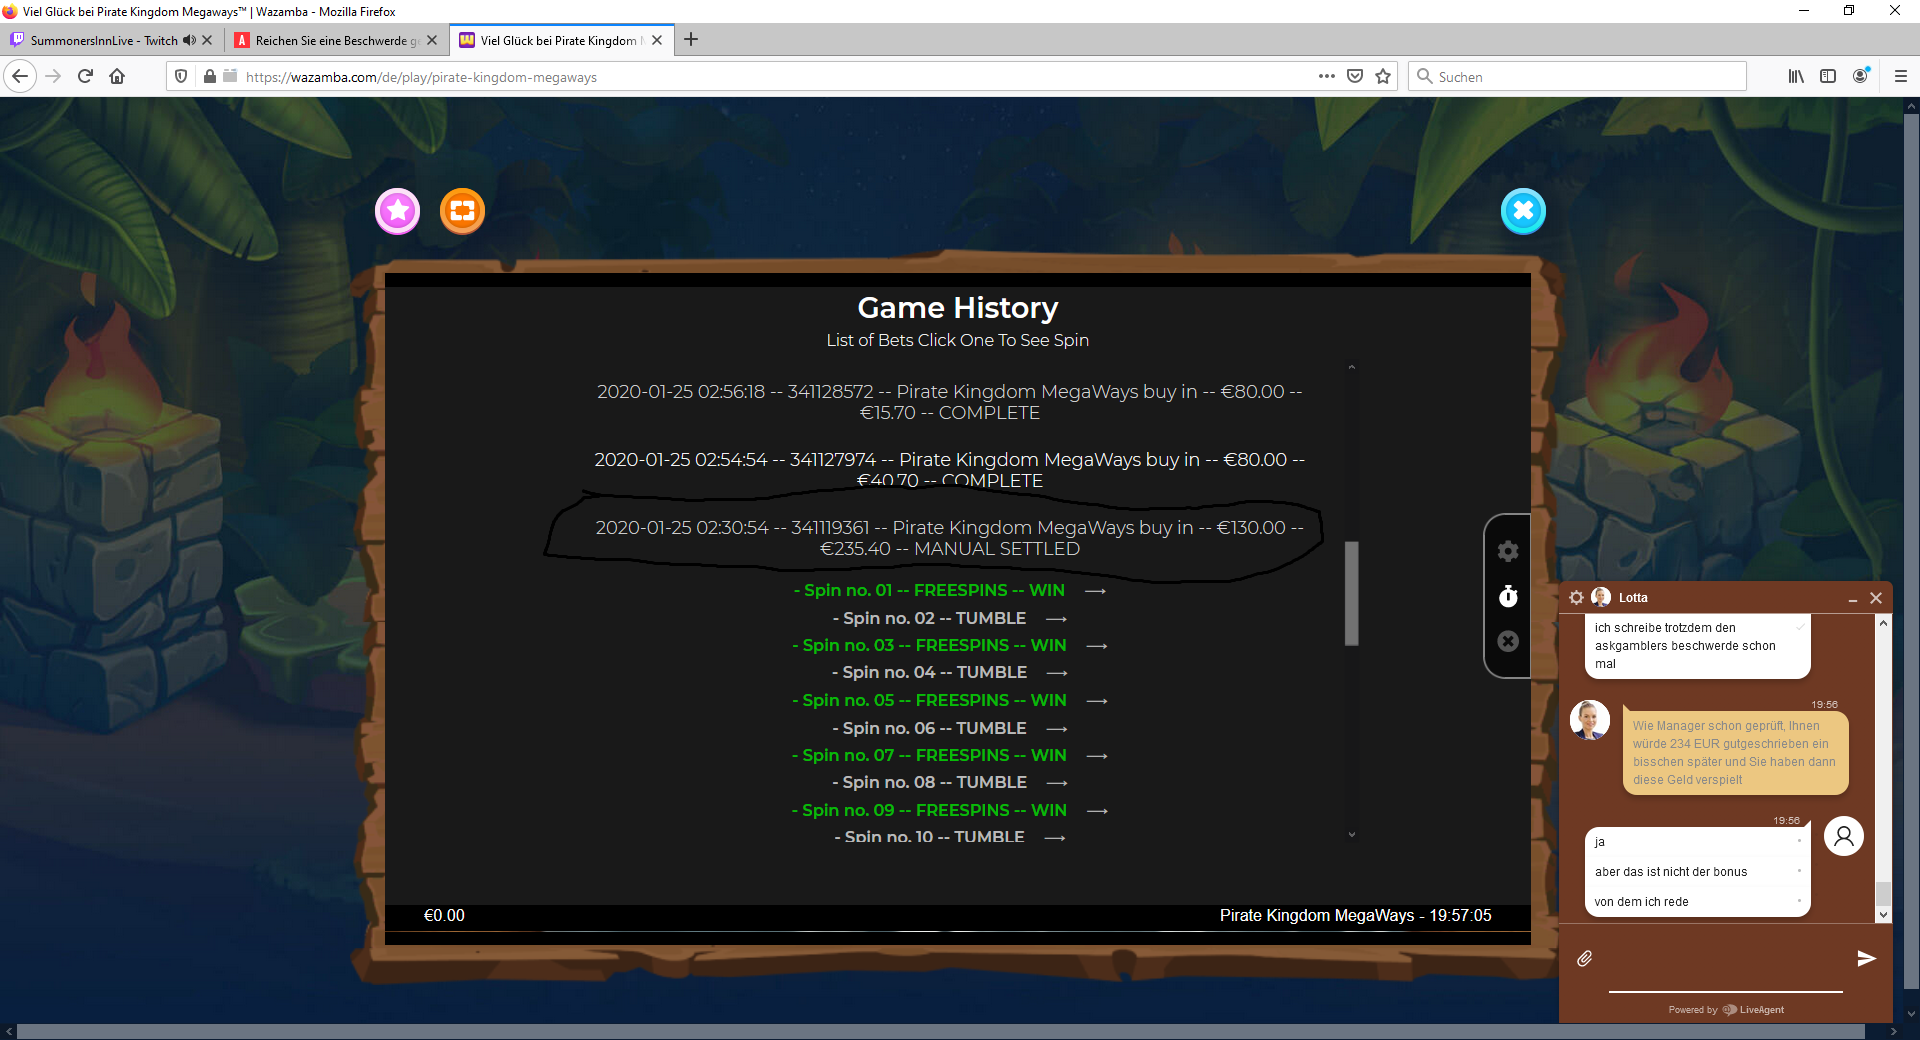Click the €0.00 balance display
The image size is (1920, 1040).
point(444,915)
